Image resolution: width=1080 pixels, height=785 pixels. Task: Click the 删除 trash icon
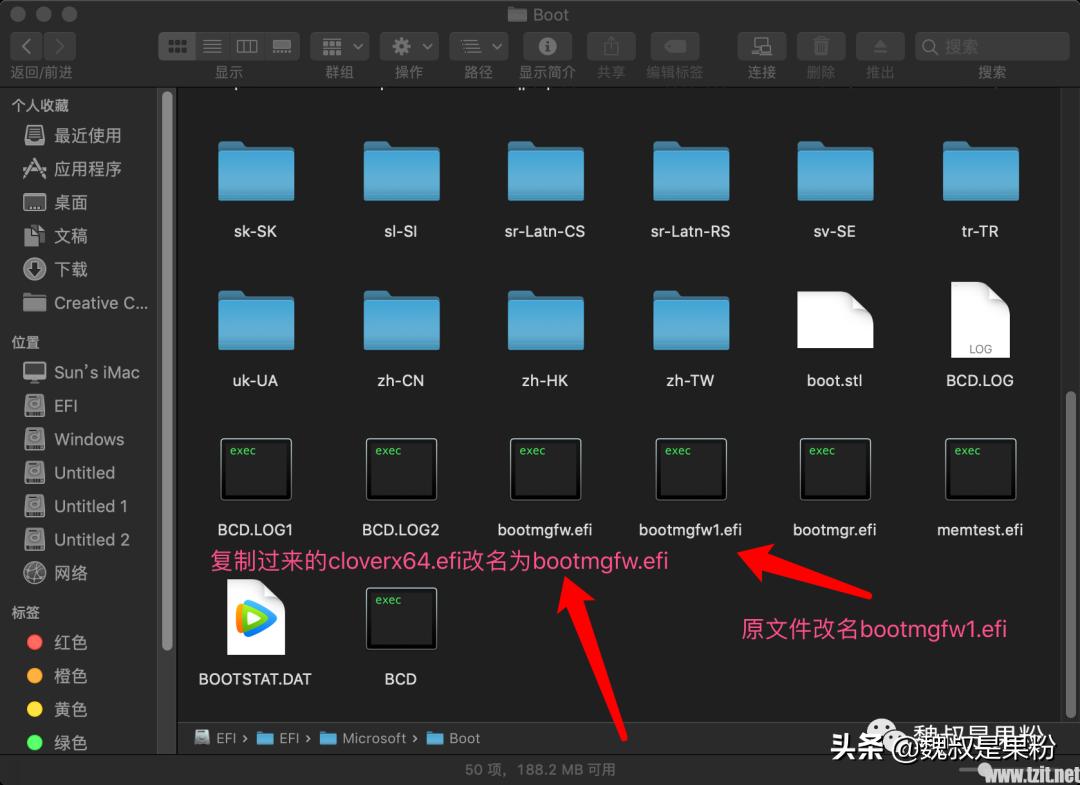pos(820,46)
